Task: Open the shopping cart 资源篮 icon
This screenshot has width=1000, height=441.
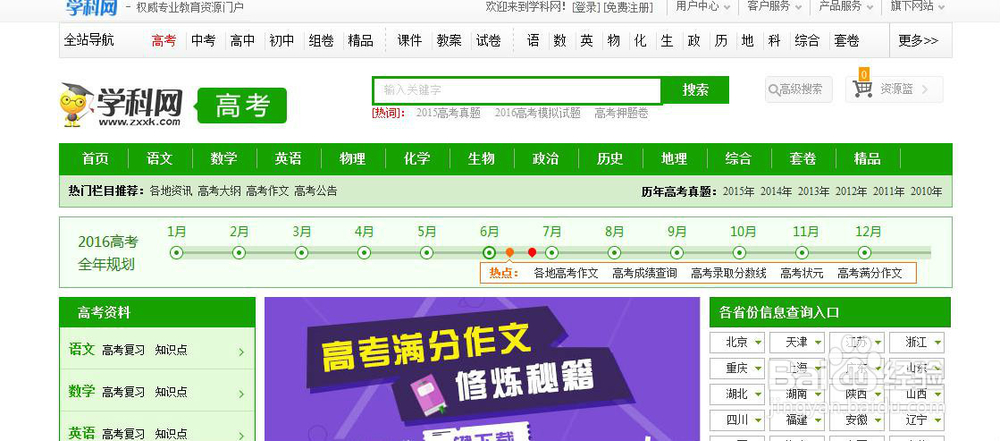Action: click(863, 88)
